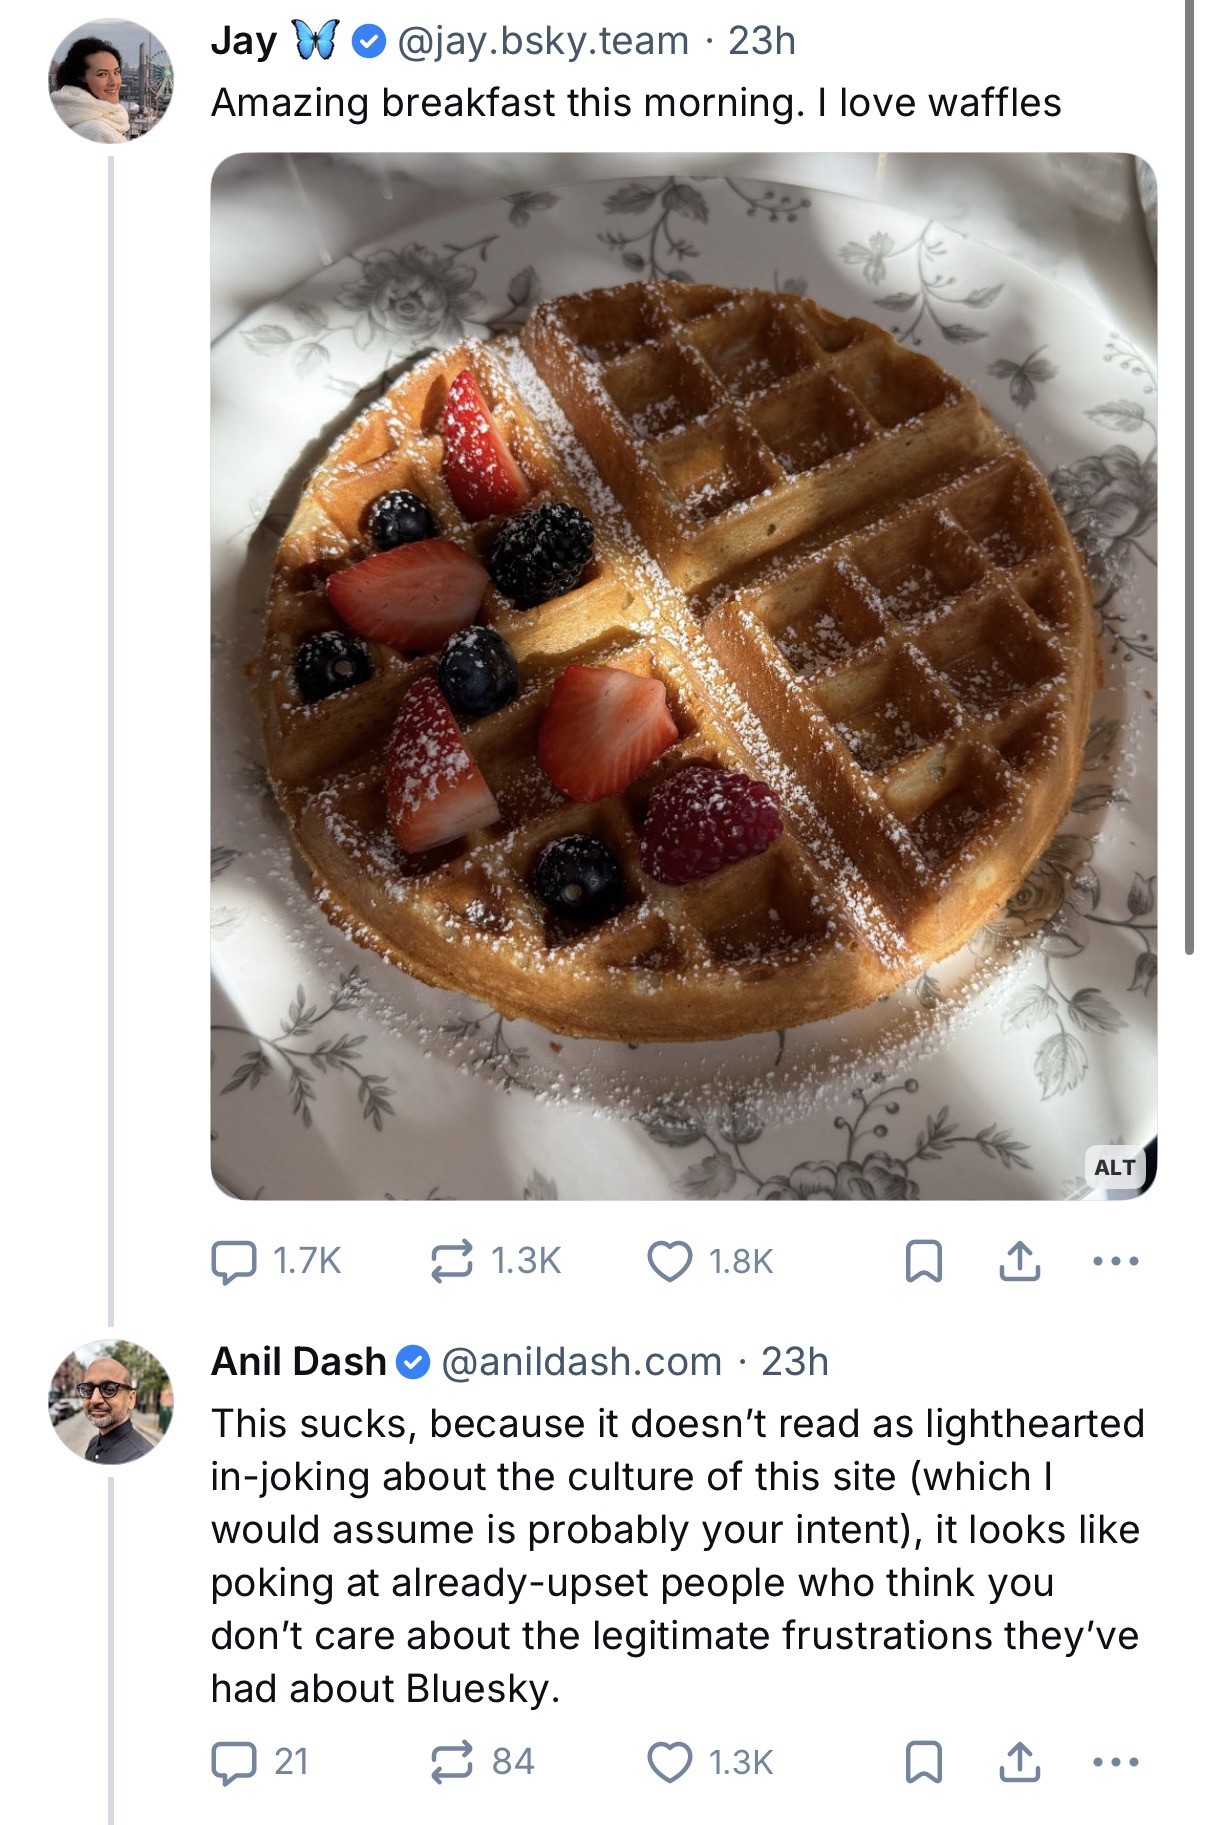The image size is (1206, 1825).
Task: Repost Anil Dash's reply
Action: pos(451,1761)
